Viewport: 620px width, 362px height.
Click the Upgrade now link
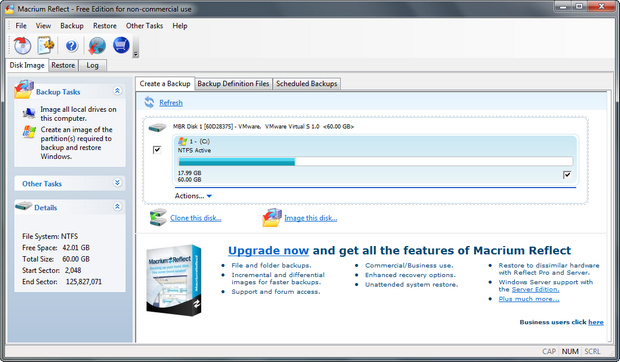pos(268,251)
